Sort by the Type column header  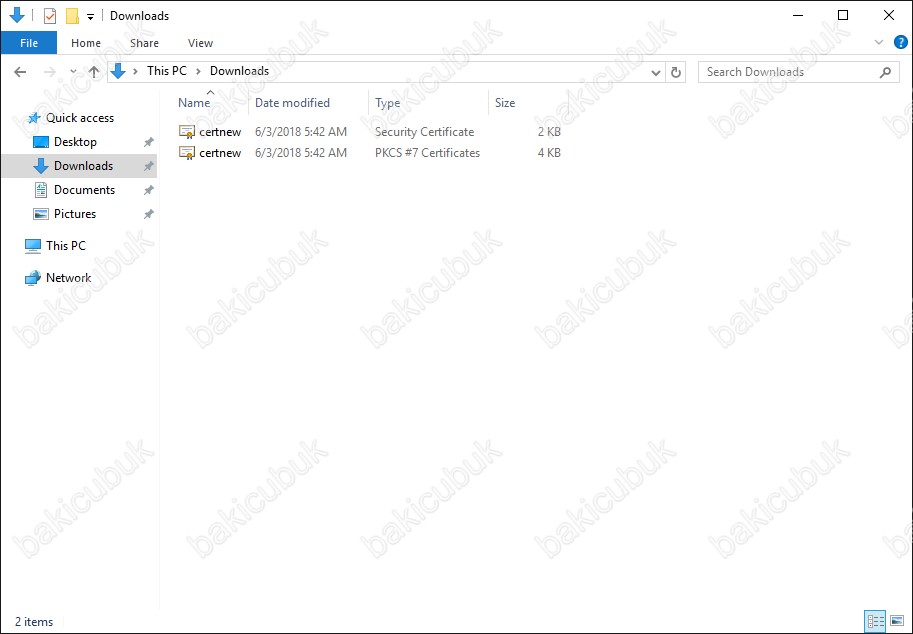387,103
